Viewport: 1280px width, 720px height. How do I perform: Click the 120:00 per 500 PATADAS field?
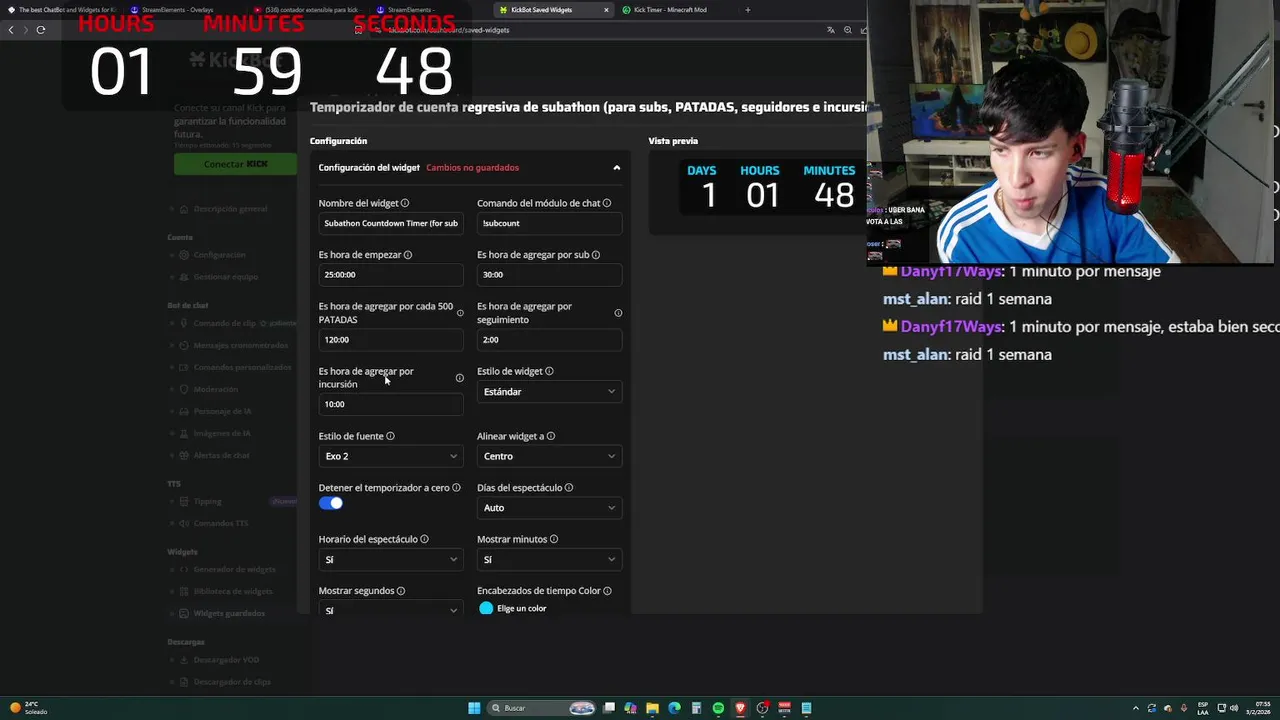pos(391,340)
